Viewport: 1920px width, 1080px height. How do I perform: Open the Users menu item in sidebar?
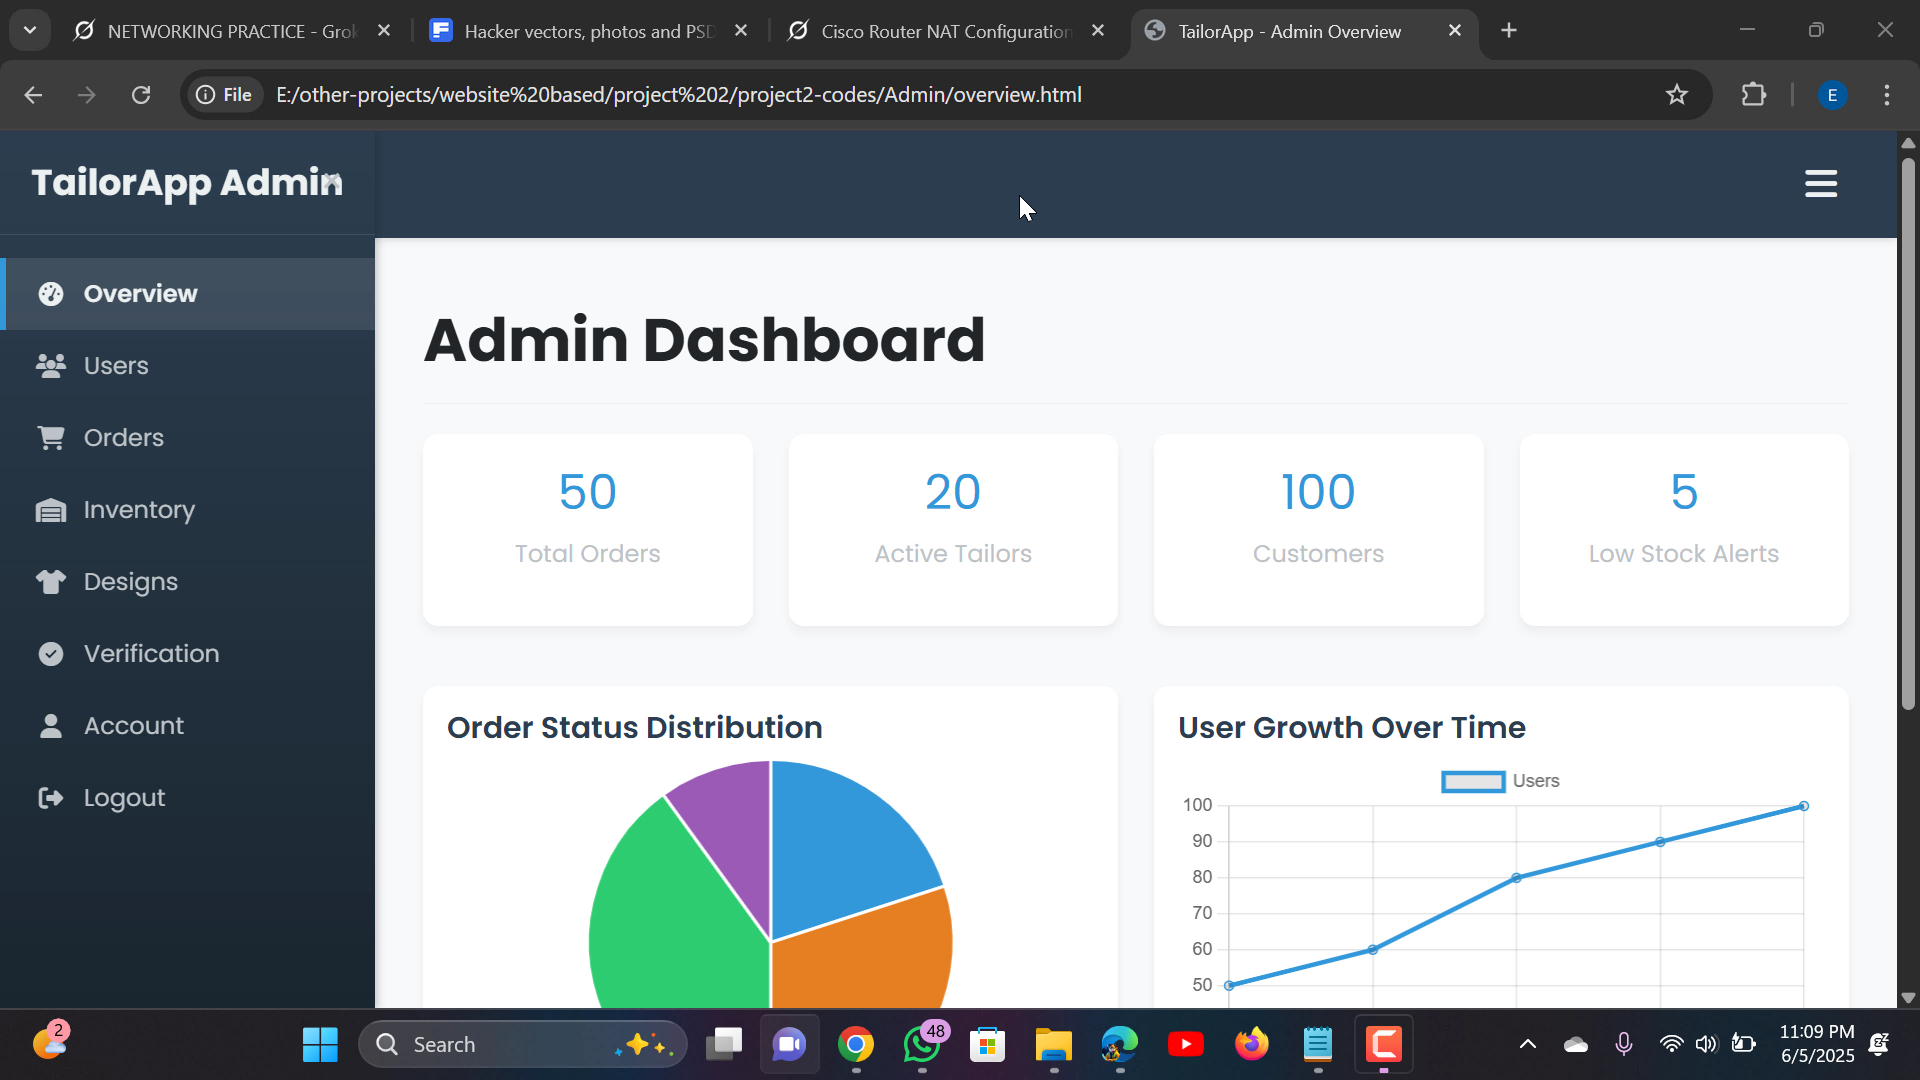pos(188,366)
